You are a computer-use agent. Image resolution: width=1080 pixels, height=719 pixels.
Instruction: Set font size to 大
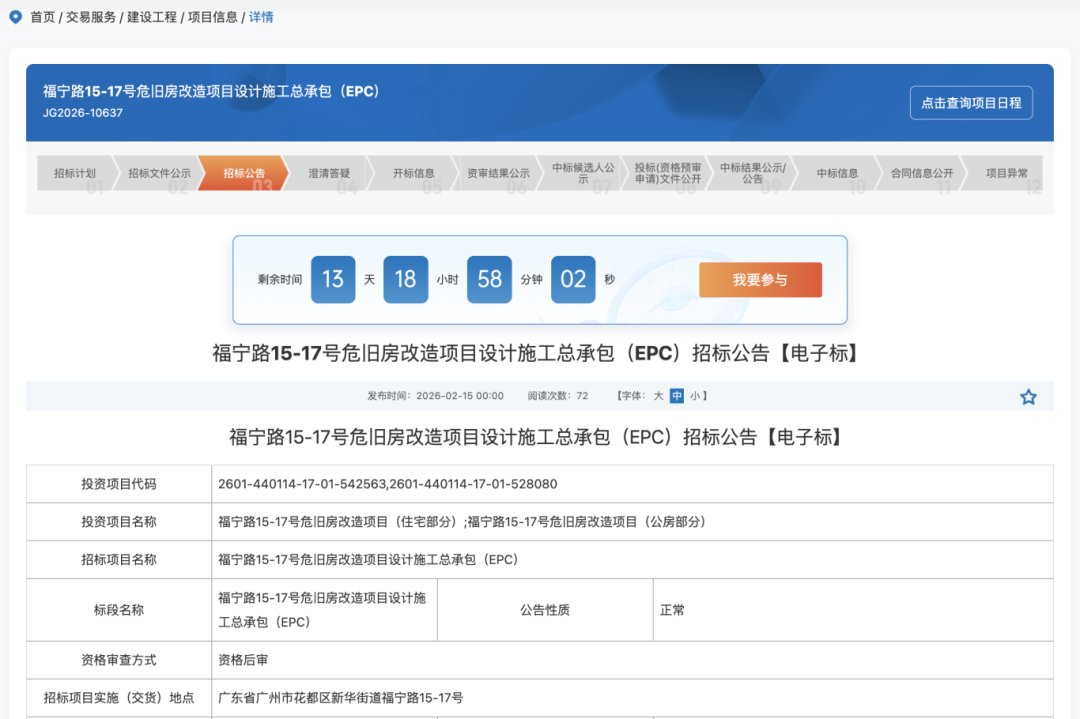[658, 396]
